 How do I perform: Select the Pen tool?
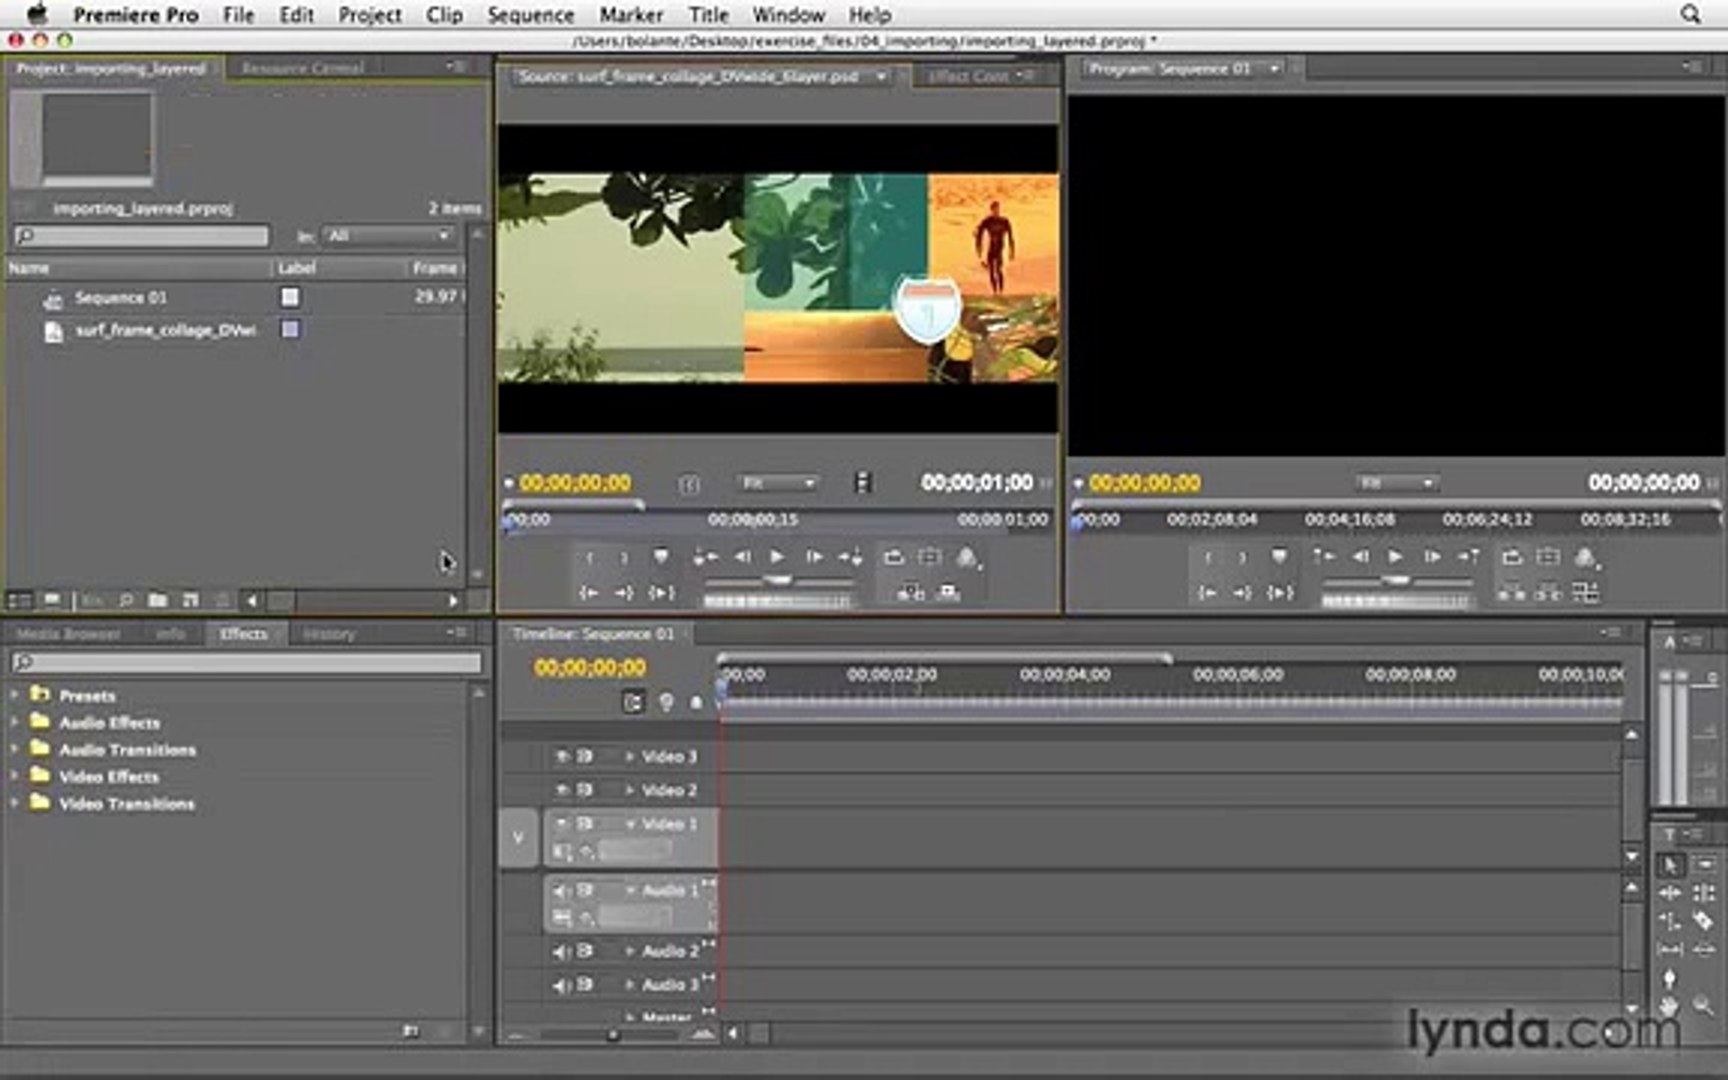pos(1670,978)
